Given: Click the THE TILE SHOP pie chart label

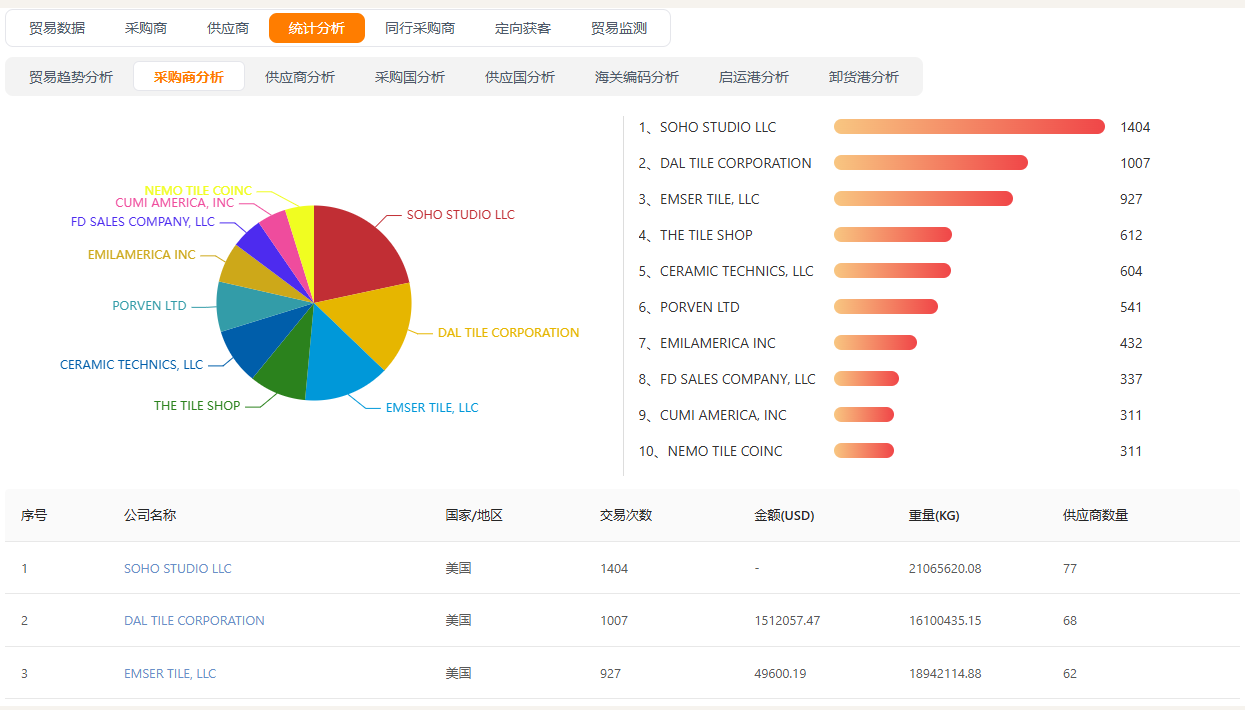Looking at the screenshot, I should point(197,406).
